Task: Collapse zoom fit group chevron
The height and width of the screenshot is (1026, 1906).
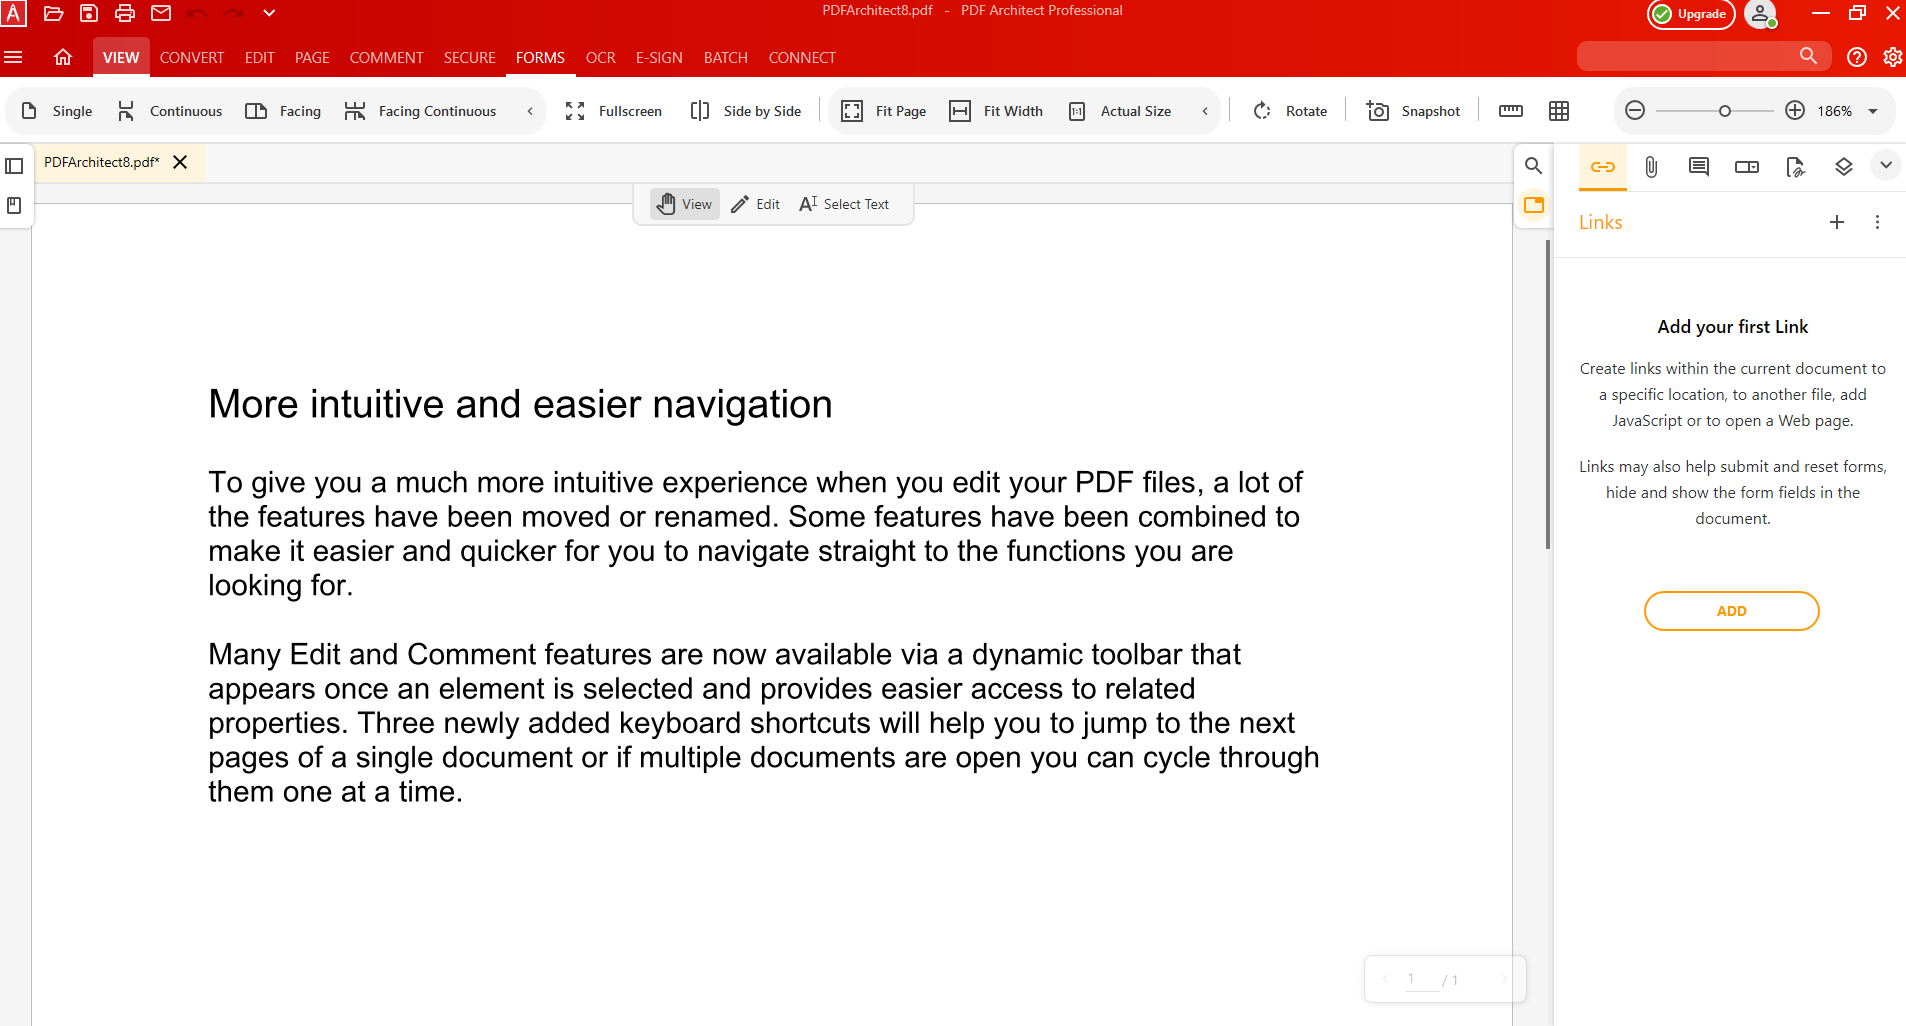Action: pyautogui.click(x=1205, y=111)
